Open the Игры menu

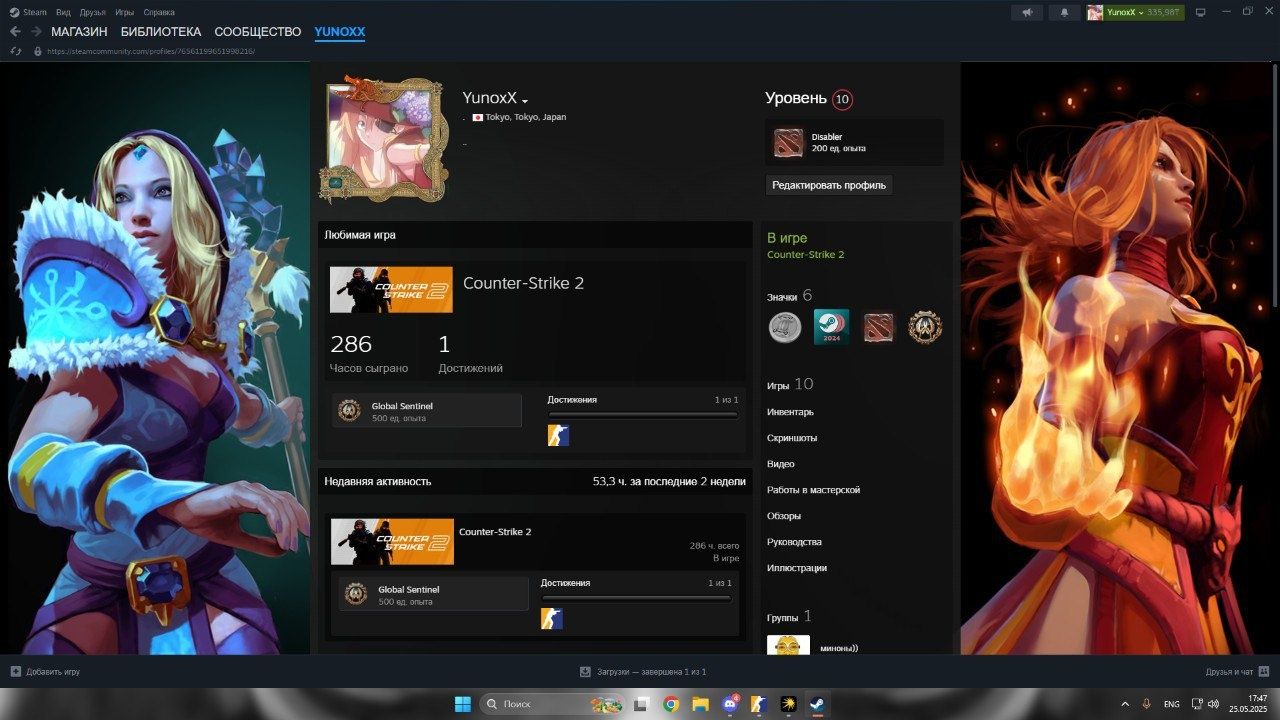124,12
